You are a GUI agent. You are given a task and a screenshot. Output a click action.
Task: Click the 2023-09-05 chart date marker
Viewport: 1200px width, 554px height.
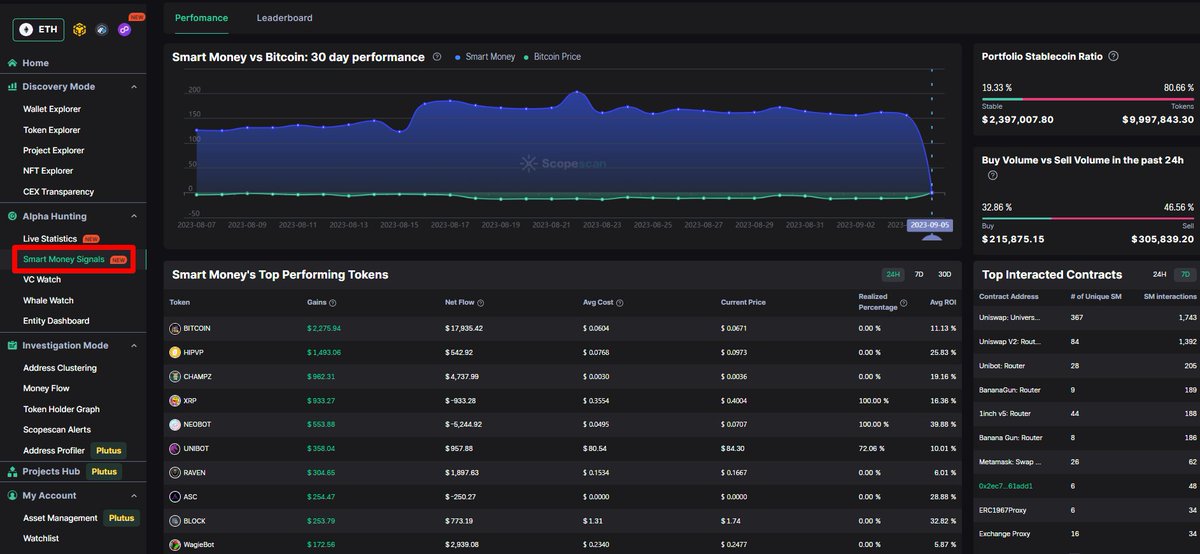pos(930,225)
